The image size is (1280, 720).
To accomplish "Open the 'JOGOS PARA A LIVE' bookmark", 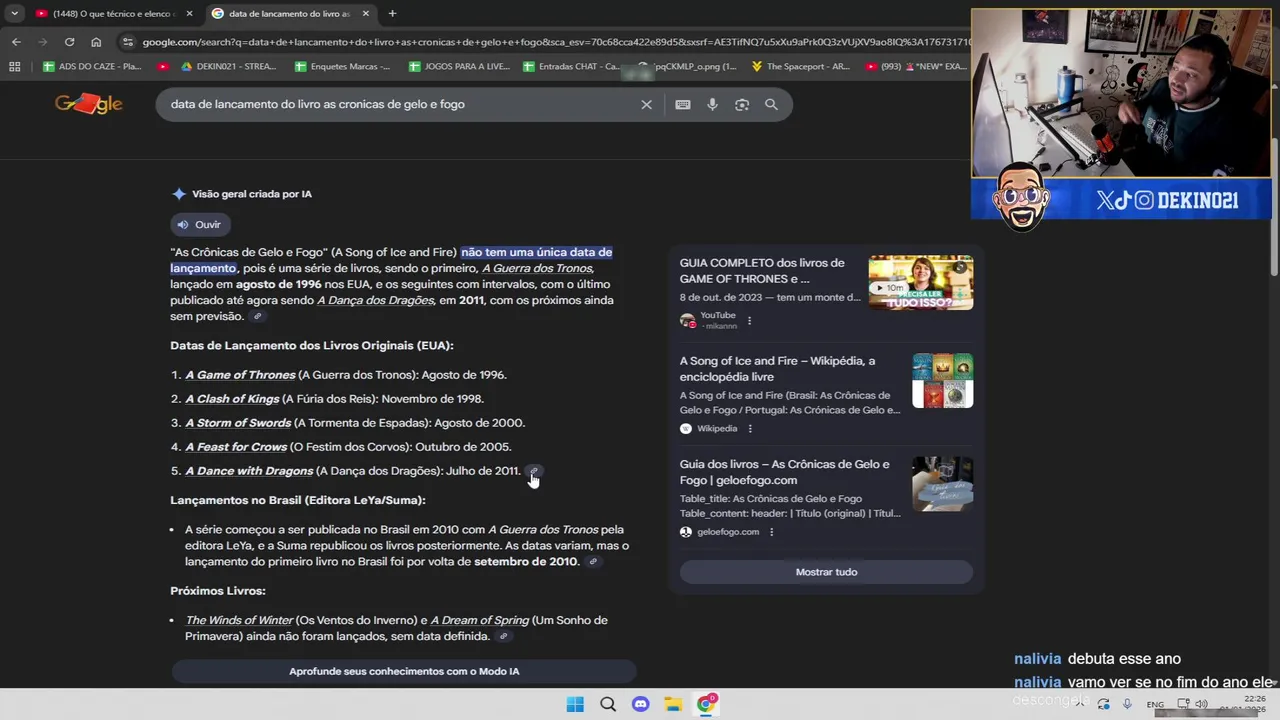I will pos(459,66).
